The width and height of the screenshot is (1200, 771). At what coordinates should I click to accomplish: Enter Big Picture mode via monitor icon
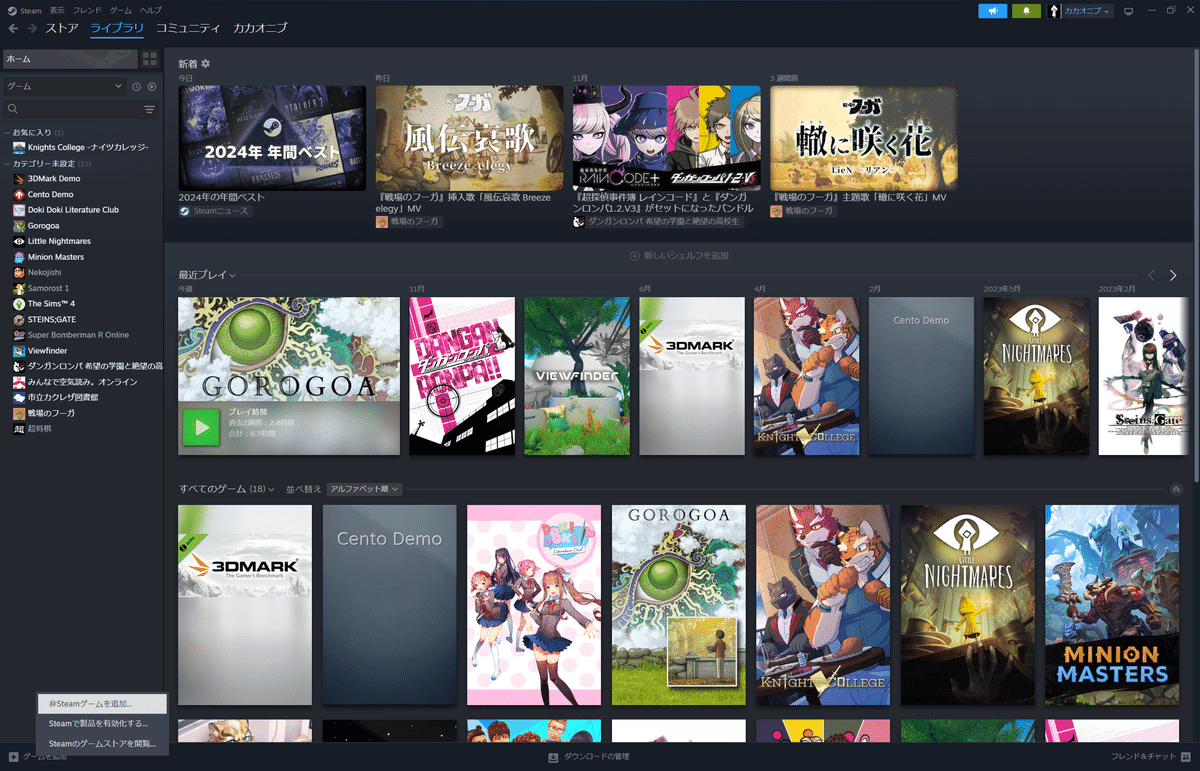[x=1128, y=11]
